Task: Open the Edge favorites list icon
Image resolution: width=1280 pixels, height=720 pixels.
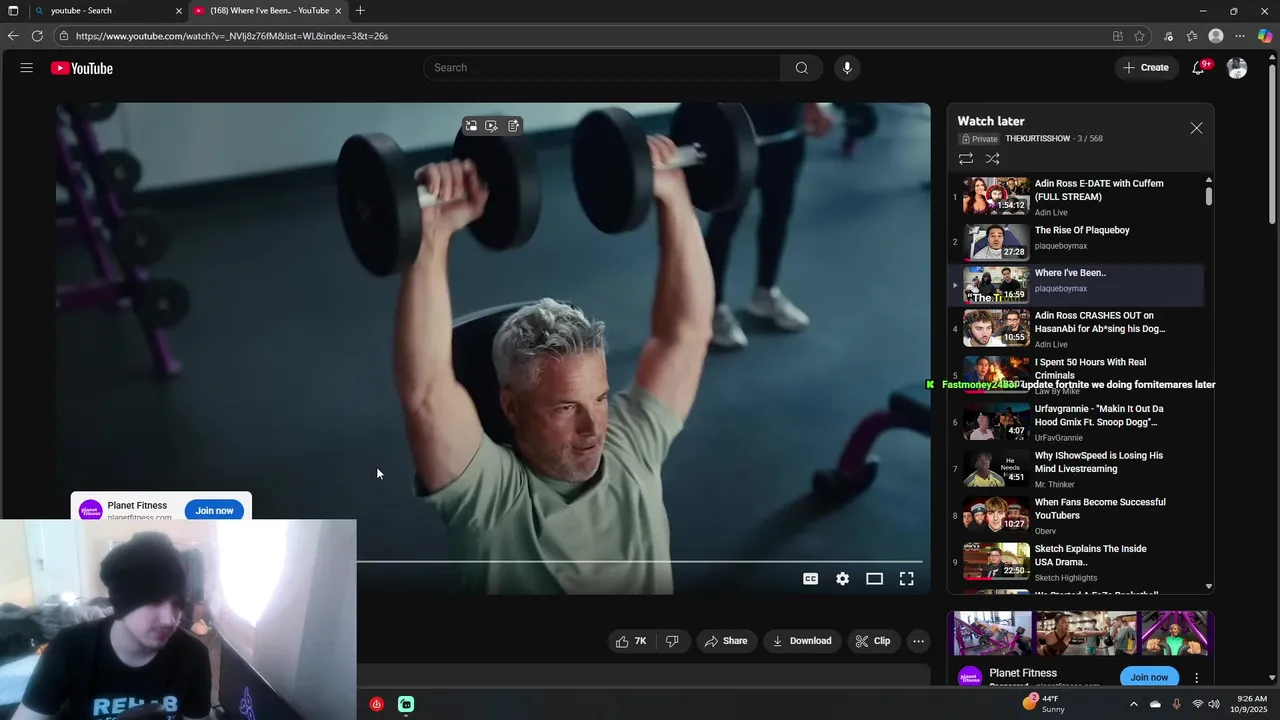Action: [x=1192, y=36]
